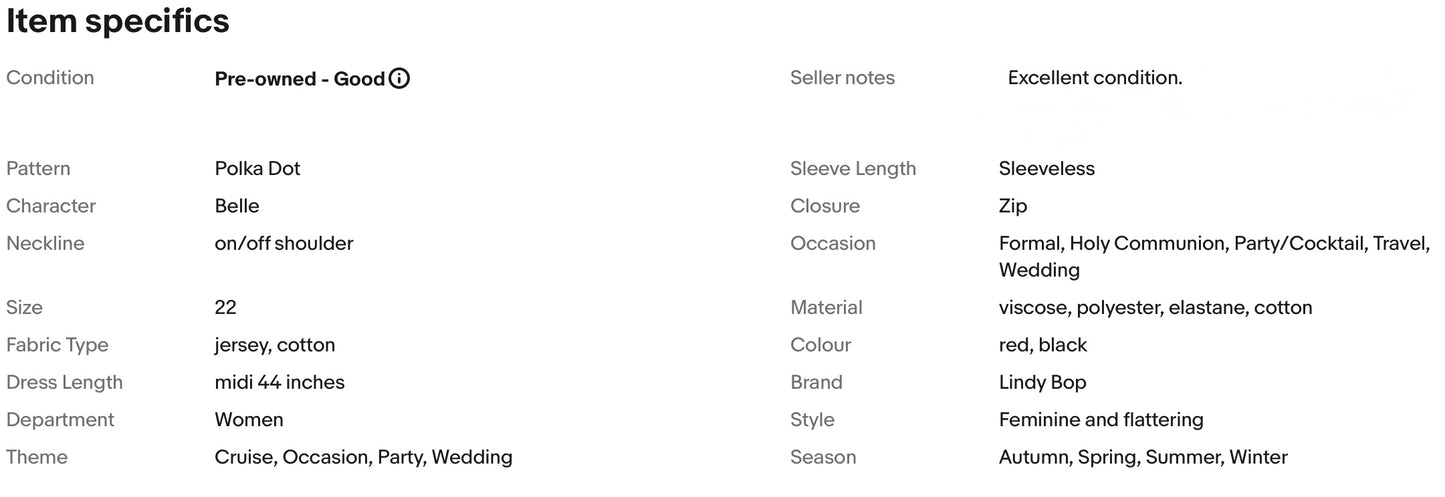Click the Cruise, Occasion, Party, Wedding theme
This screenshot has width=1445, height=497.
[x=363, y=457]
